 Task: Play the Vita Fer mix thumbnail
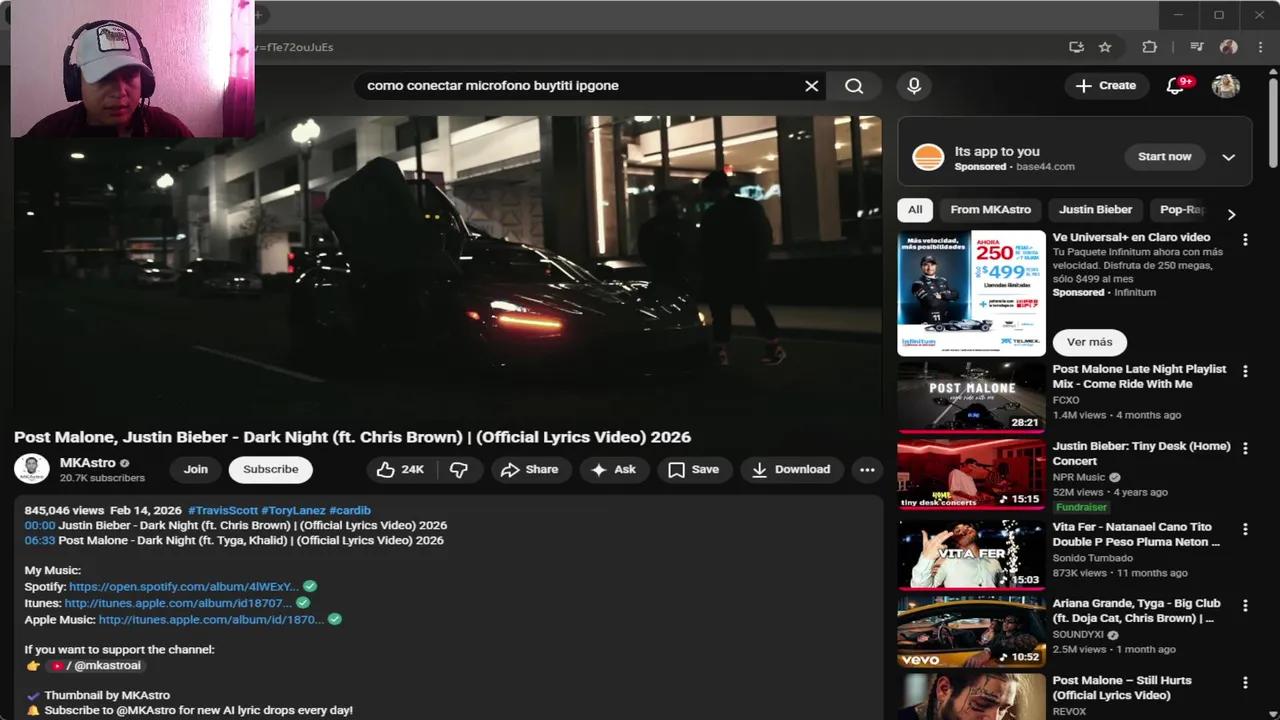click(971, 553)
